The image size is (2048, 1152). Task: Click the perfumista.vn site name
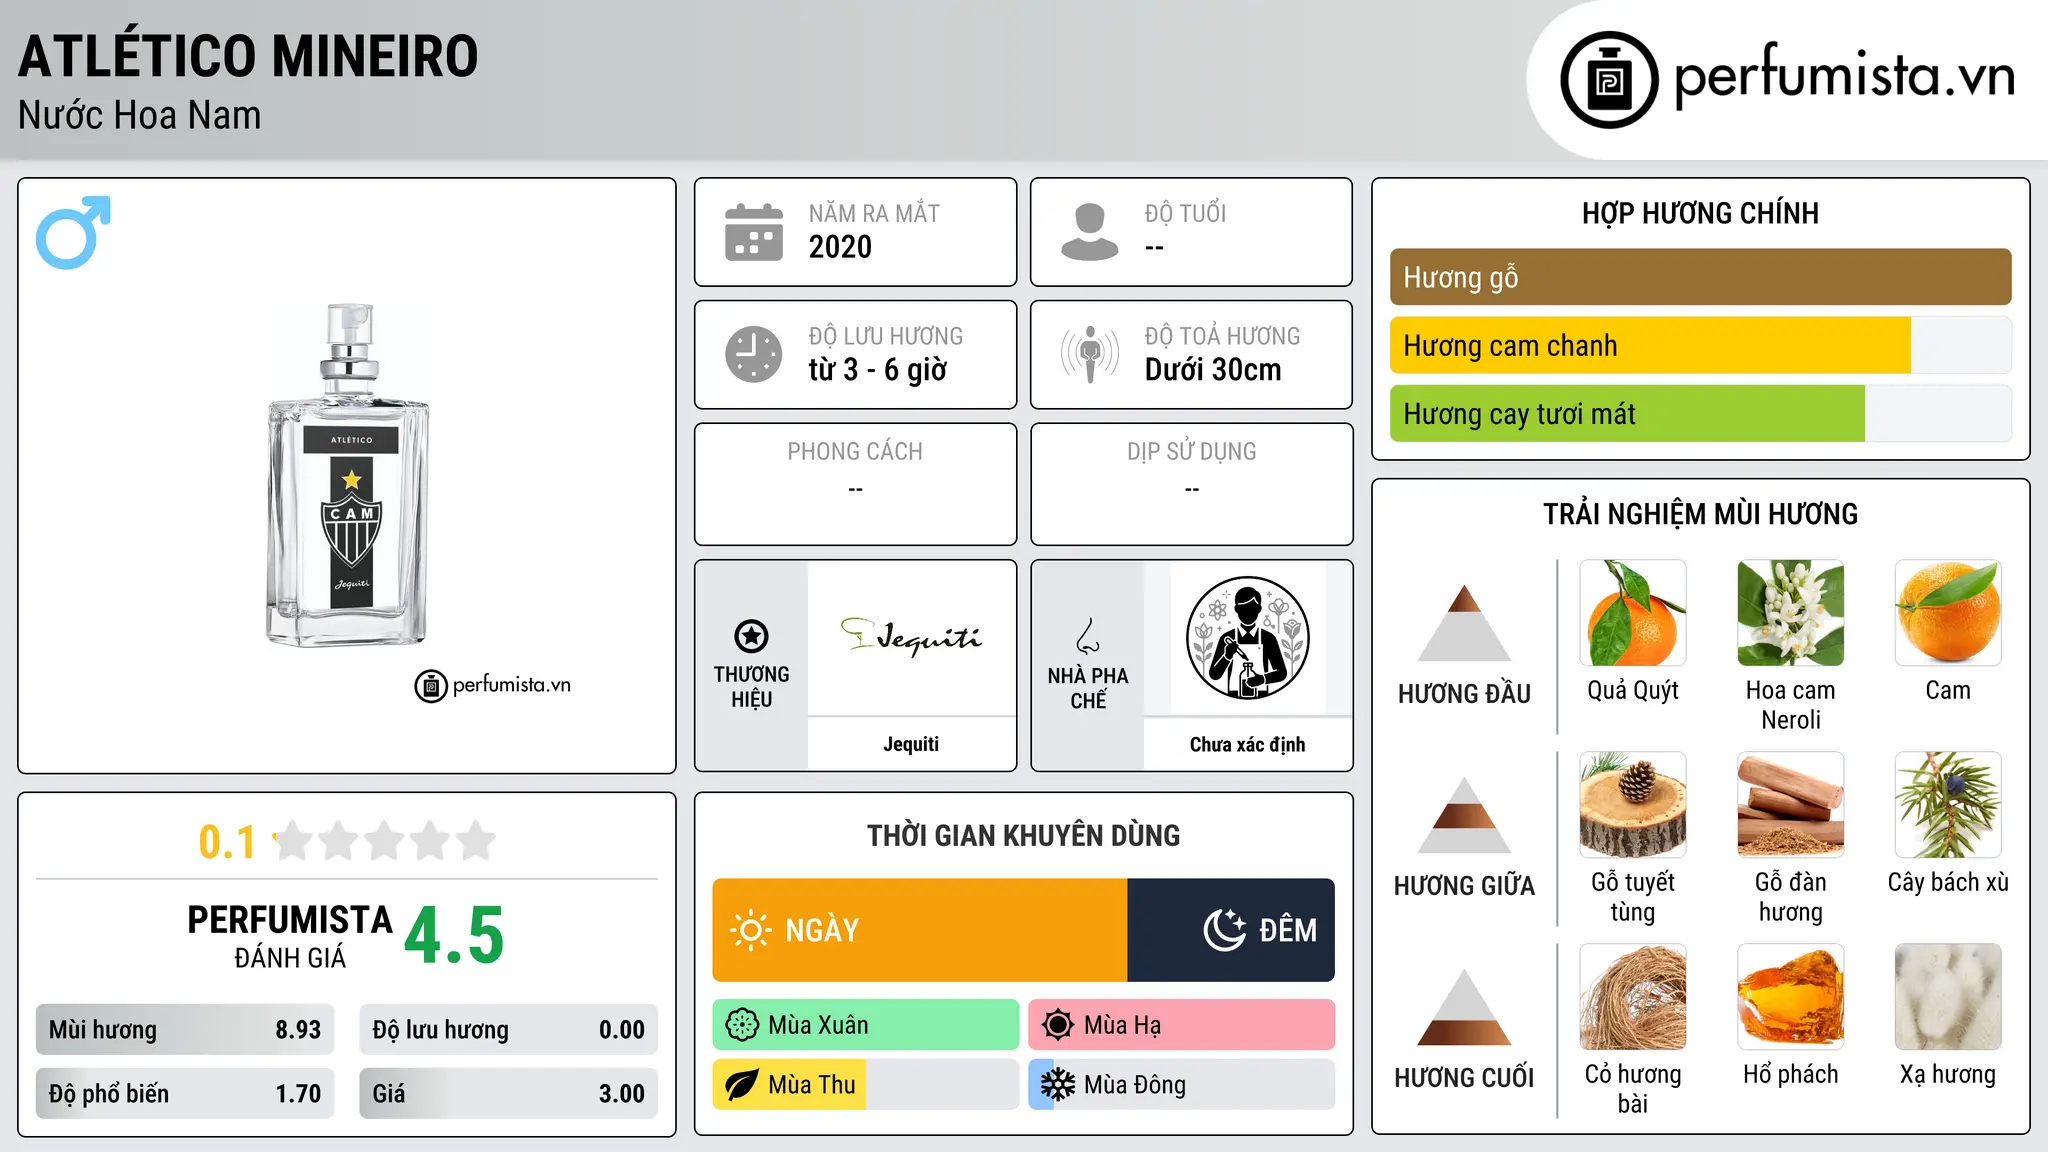[1845, 76]
